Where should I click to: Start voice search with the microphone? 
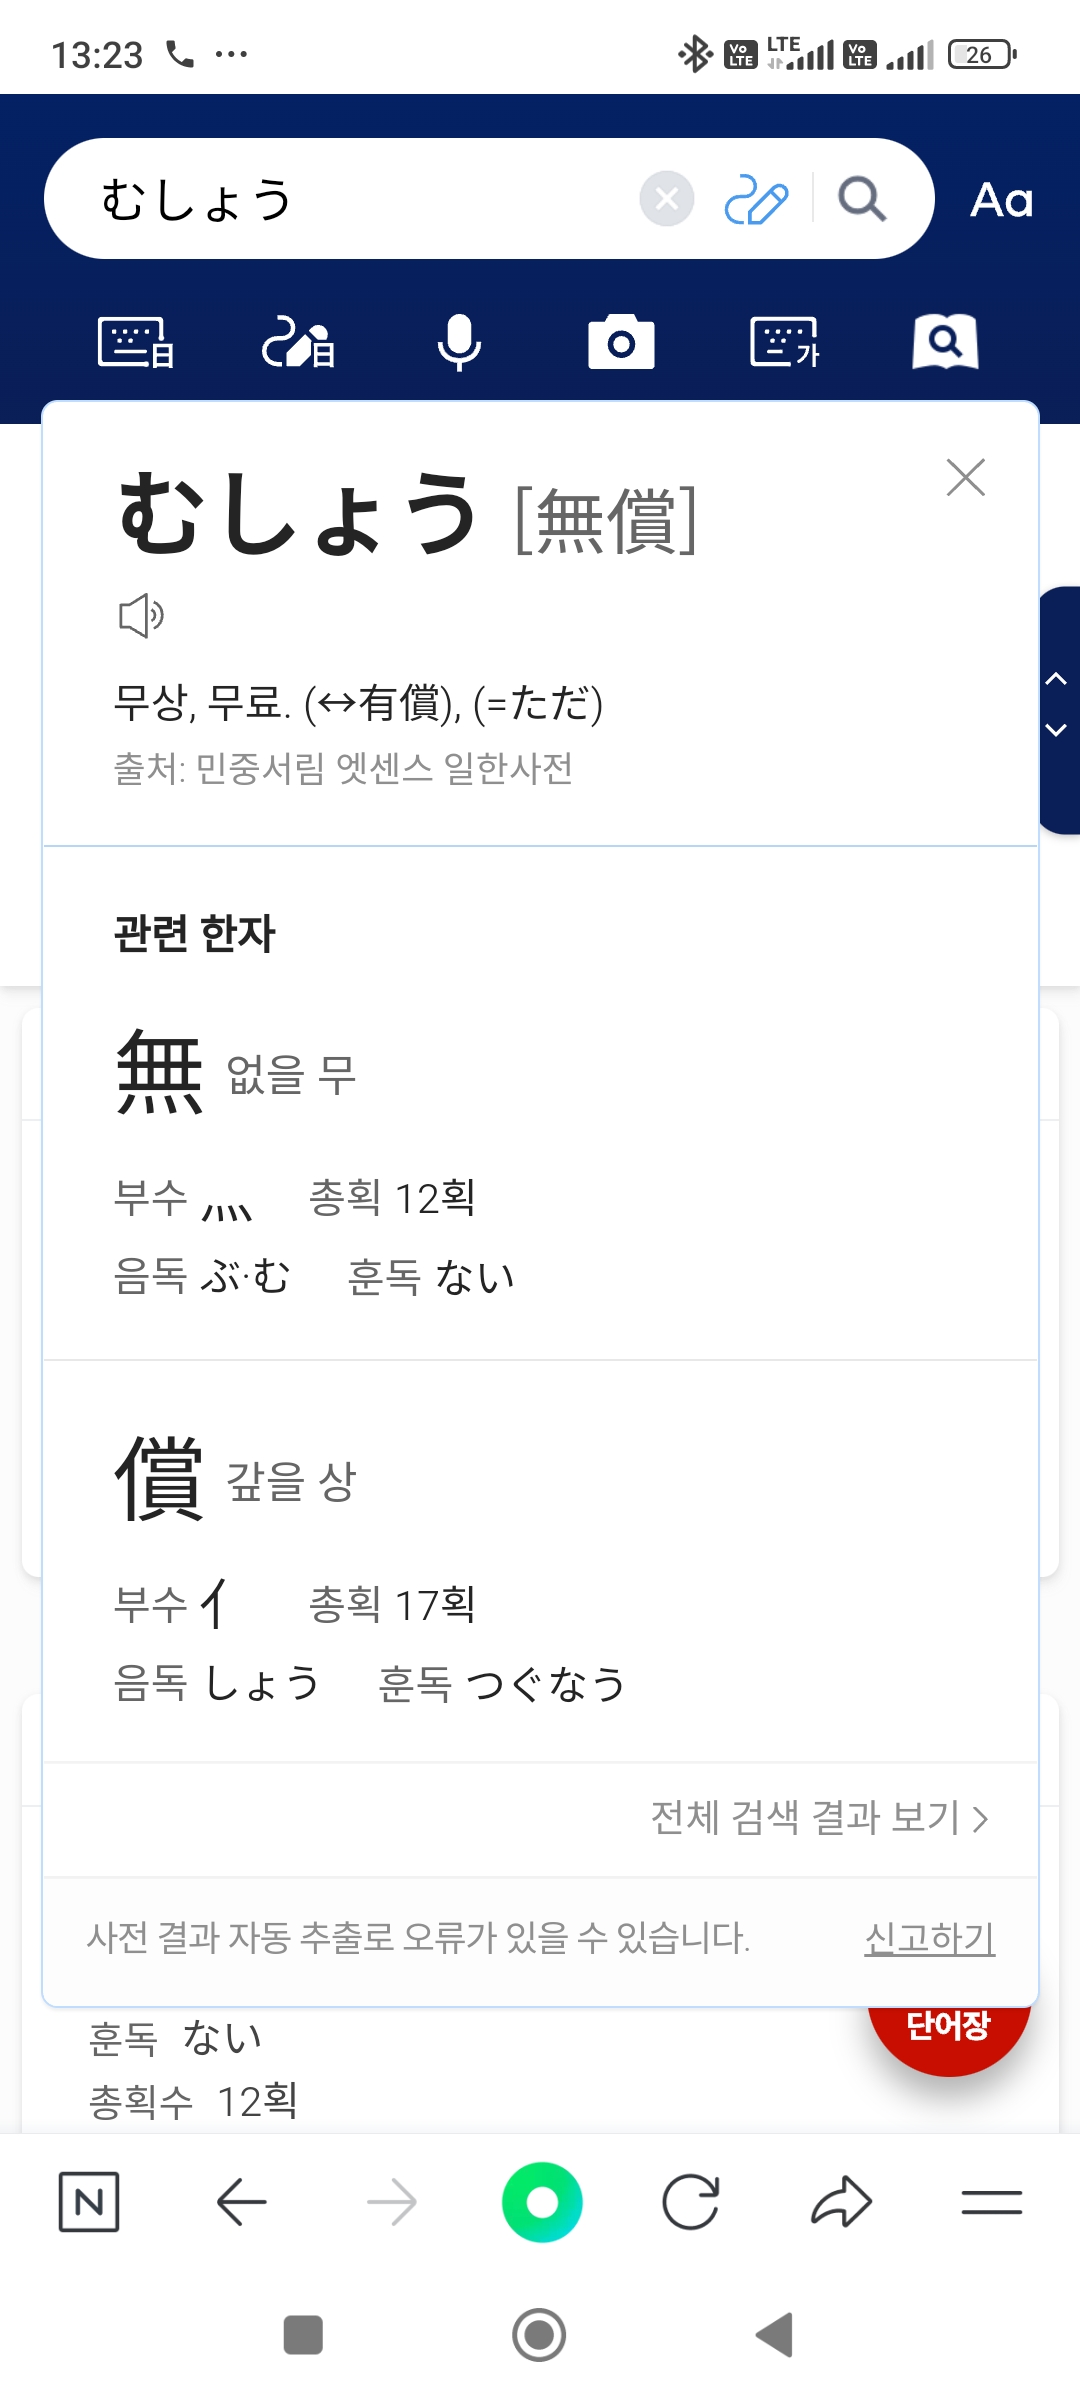pos(459,343)
